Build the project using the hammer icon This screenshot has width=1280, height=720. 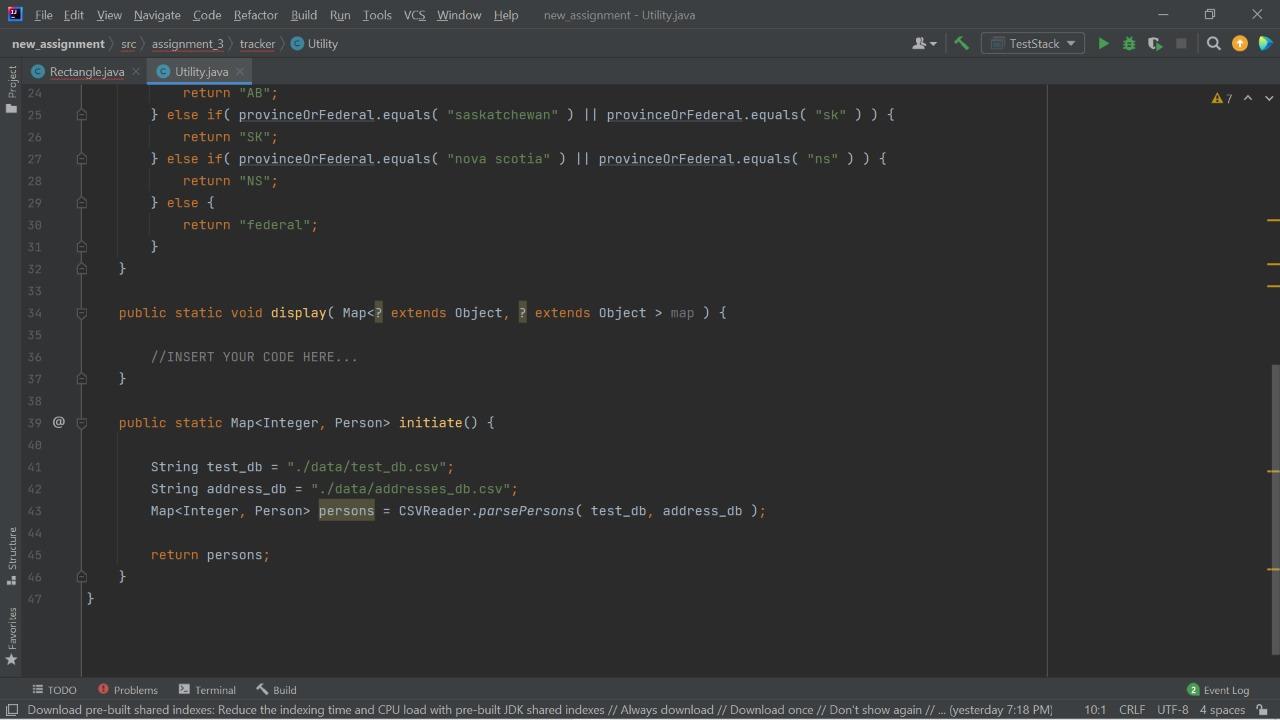tap(961, 43)
